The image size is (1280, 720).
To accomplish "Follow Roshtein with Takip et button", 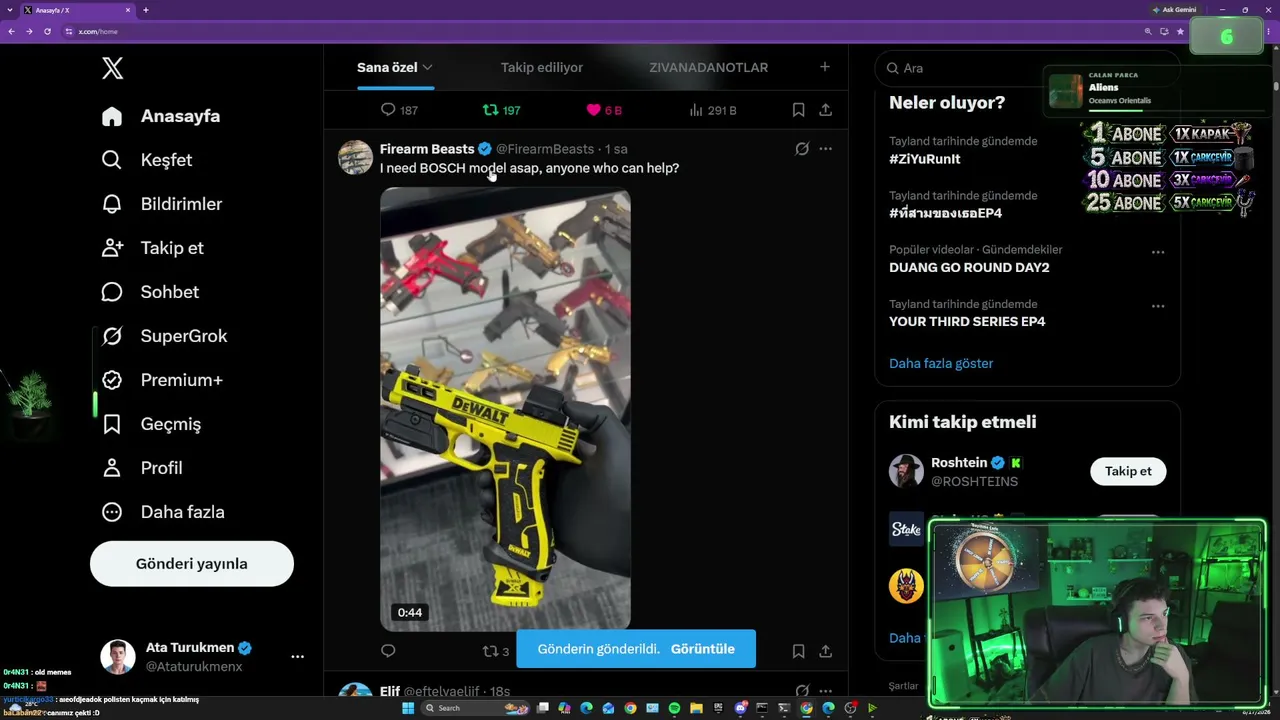I will tap(1128, 471).
